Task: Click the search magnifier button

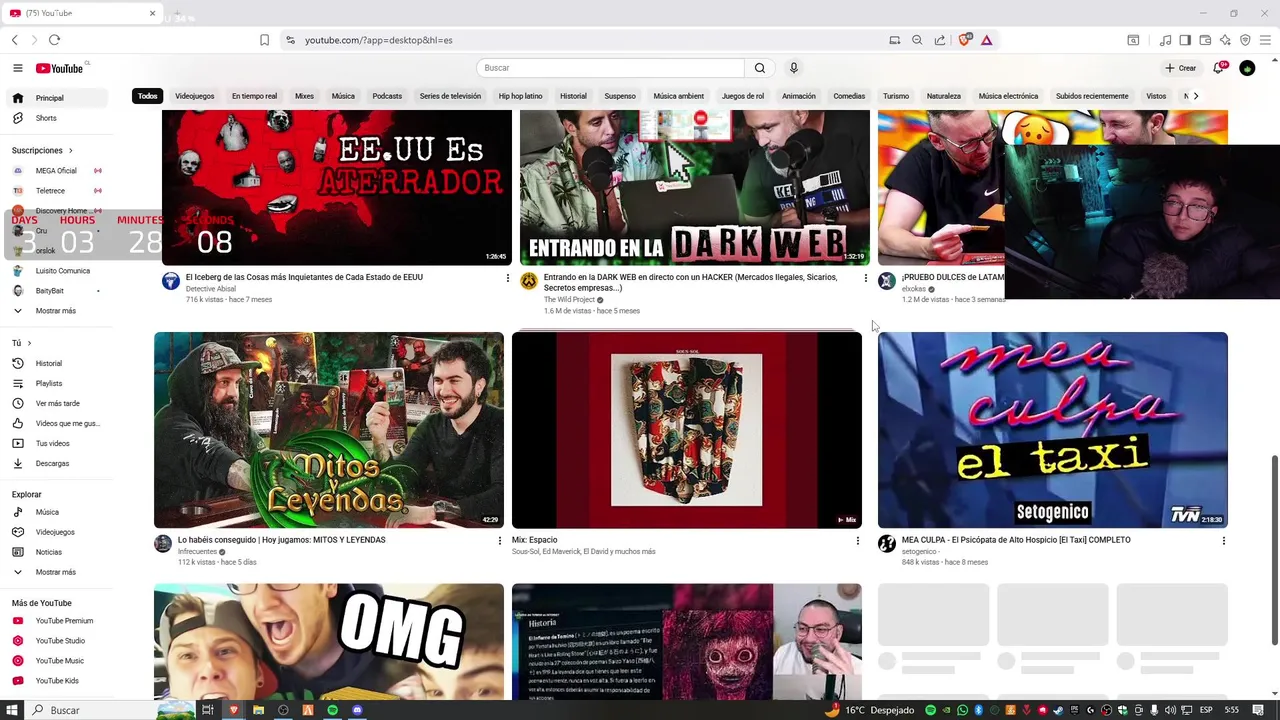Action: point(760,68)
